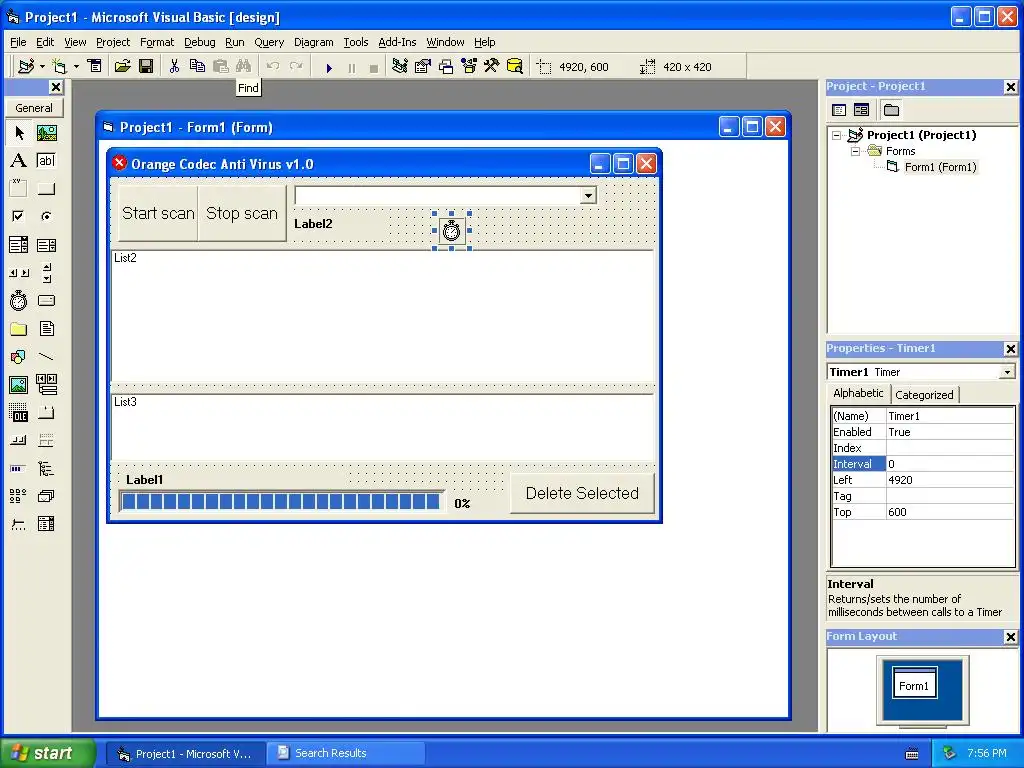Open the Debug menu

click(199, 42)
